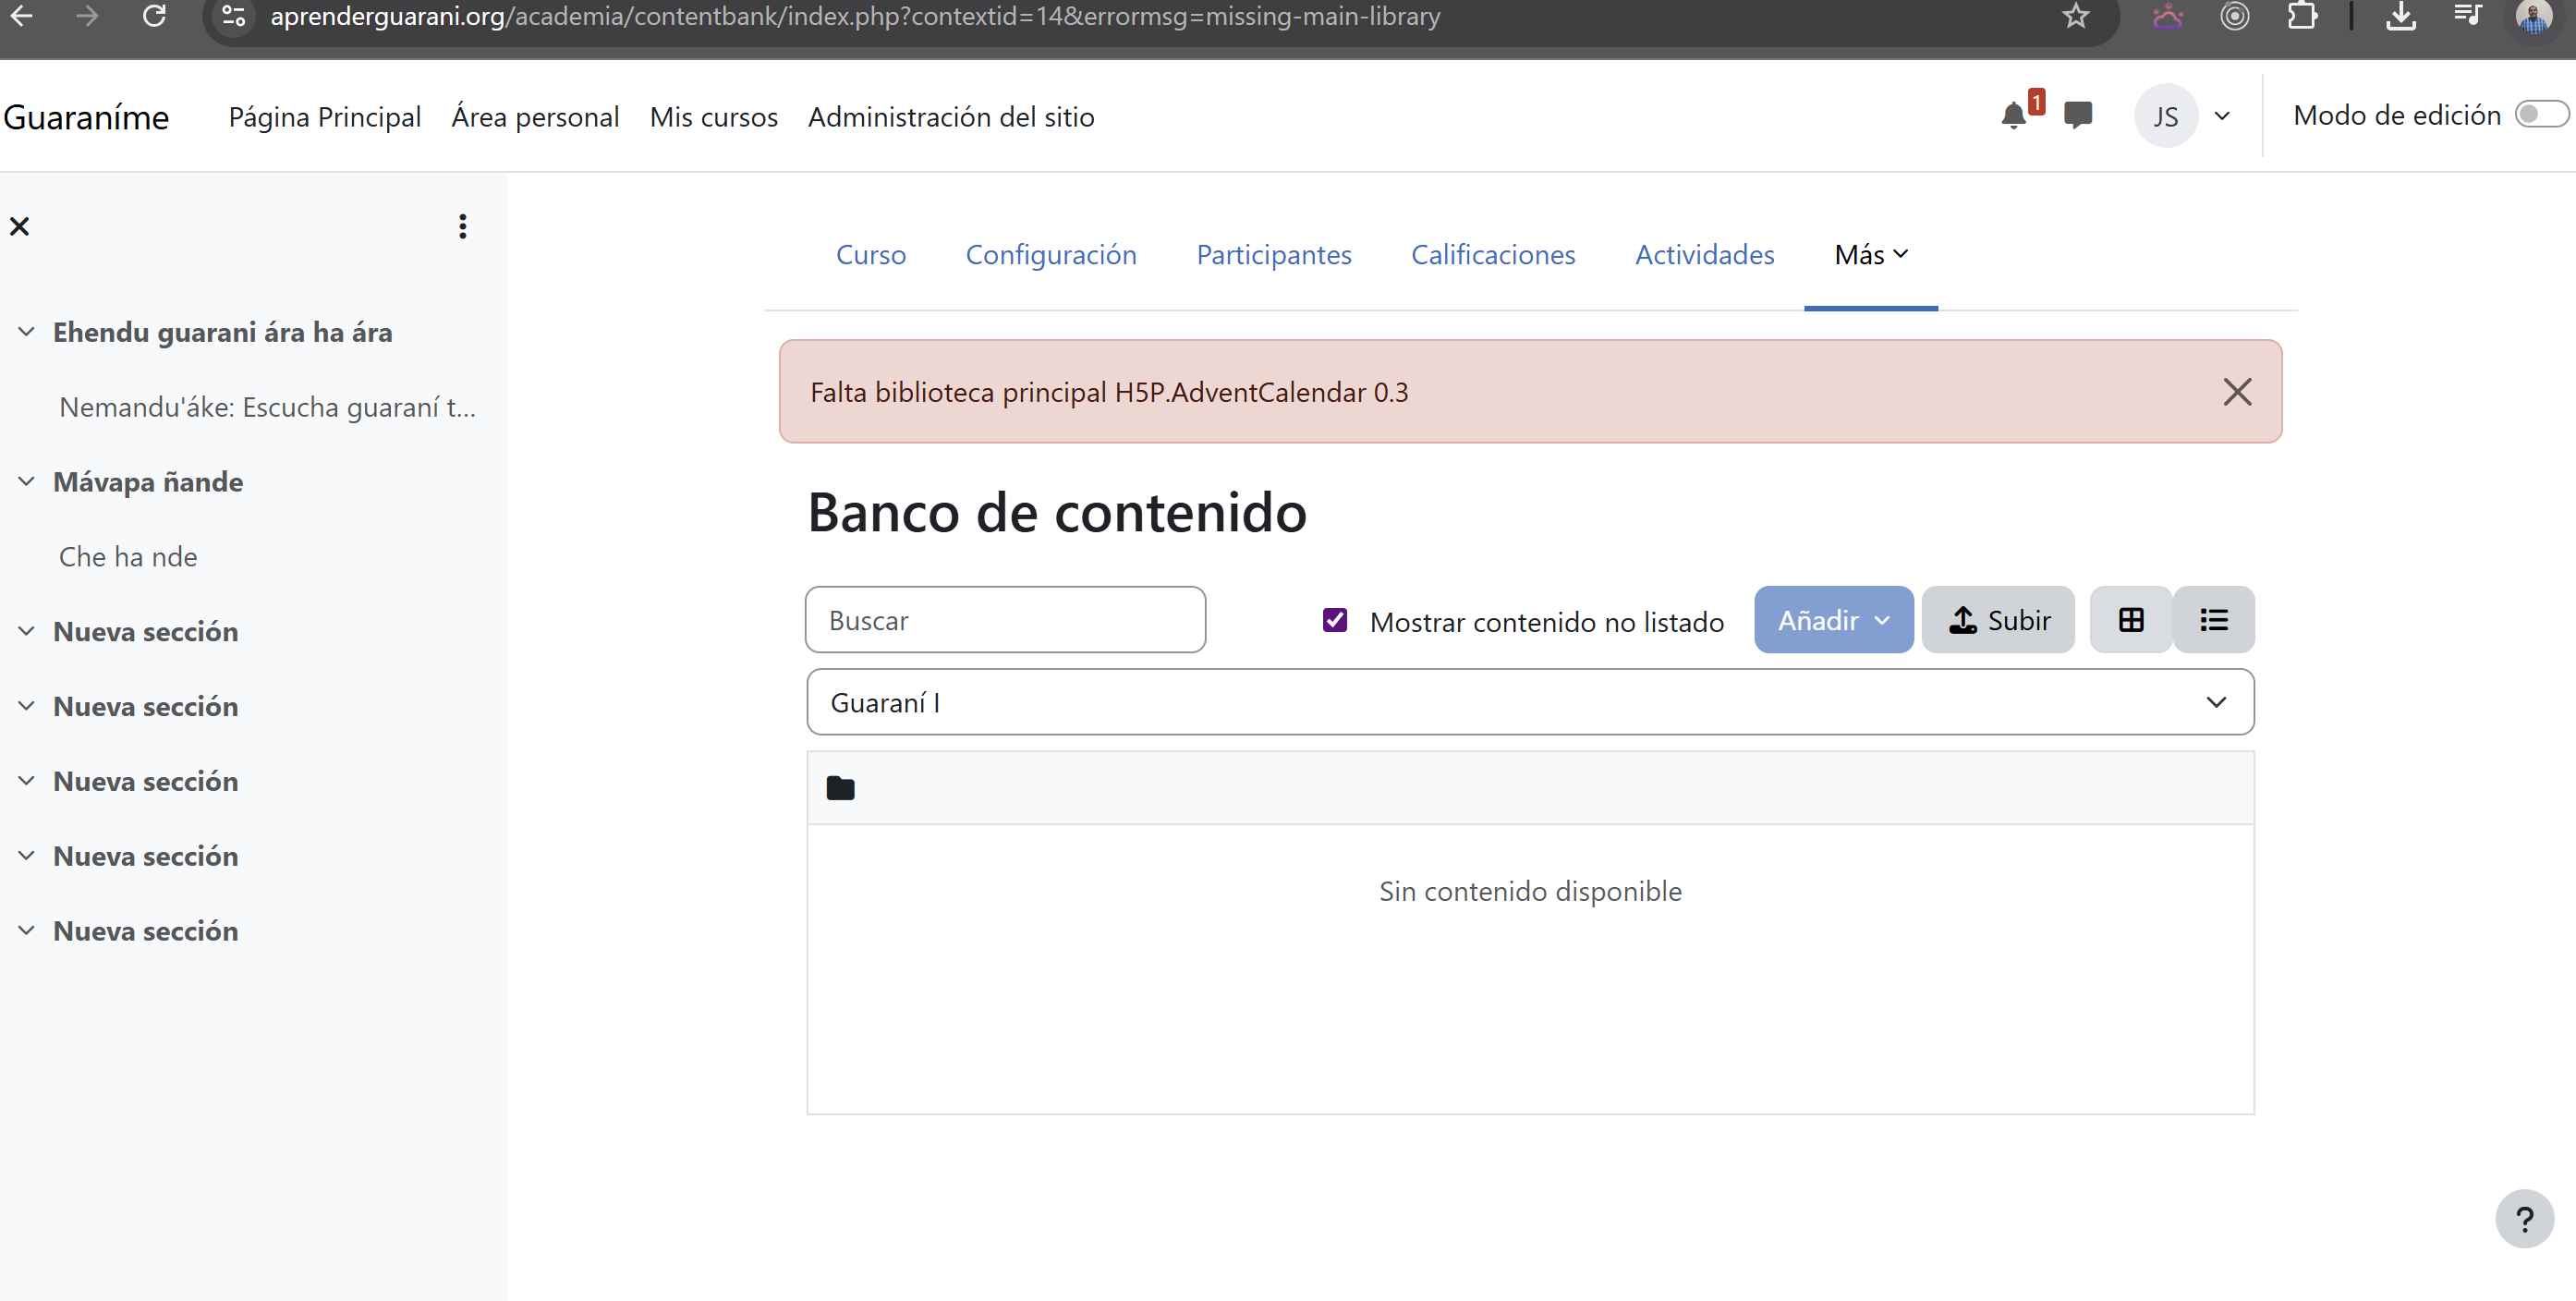The width and height of the screenshot is (2576, 1301).
Task: Go back in browser history
Action: pyautogui.click(x=21, y=16)
